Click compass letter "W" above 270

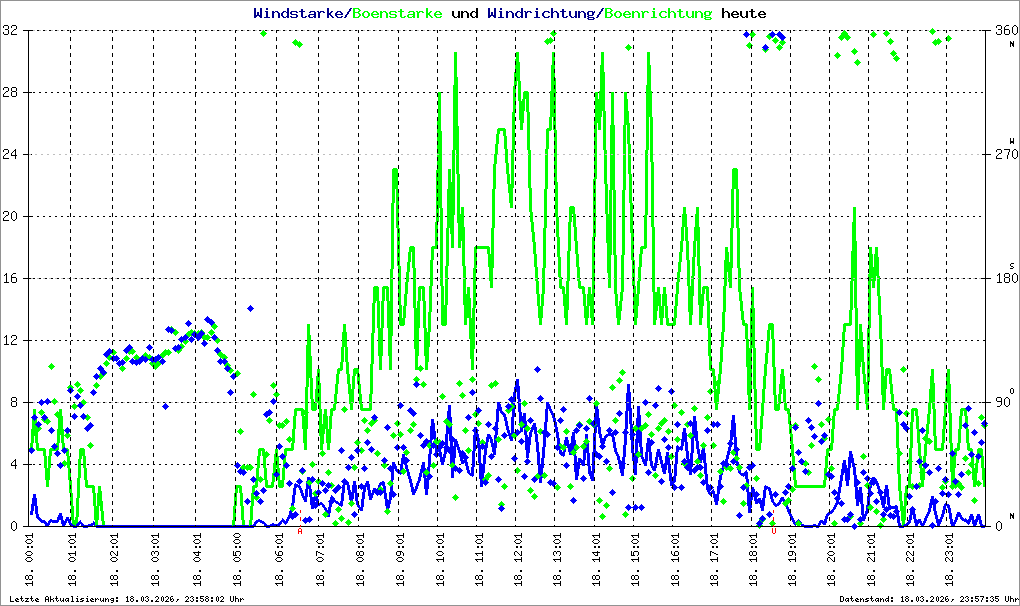[1012, 140]
